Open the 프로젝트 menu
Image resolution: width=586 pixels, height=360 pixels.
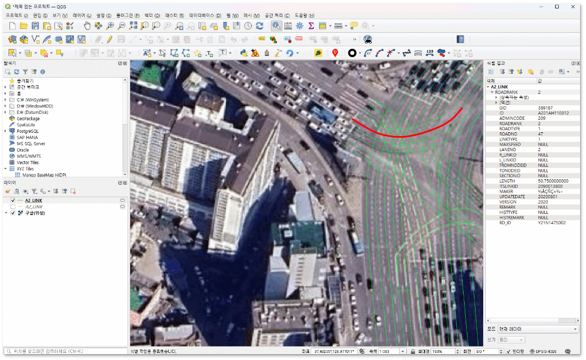tap(16, 15)
